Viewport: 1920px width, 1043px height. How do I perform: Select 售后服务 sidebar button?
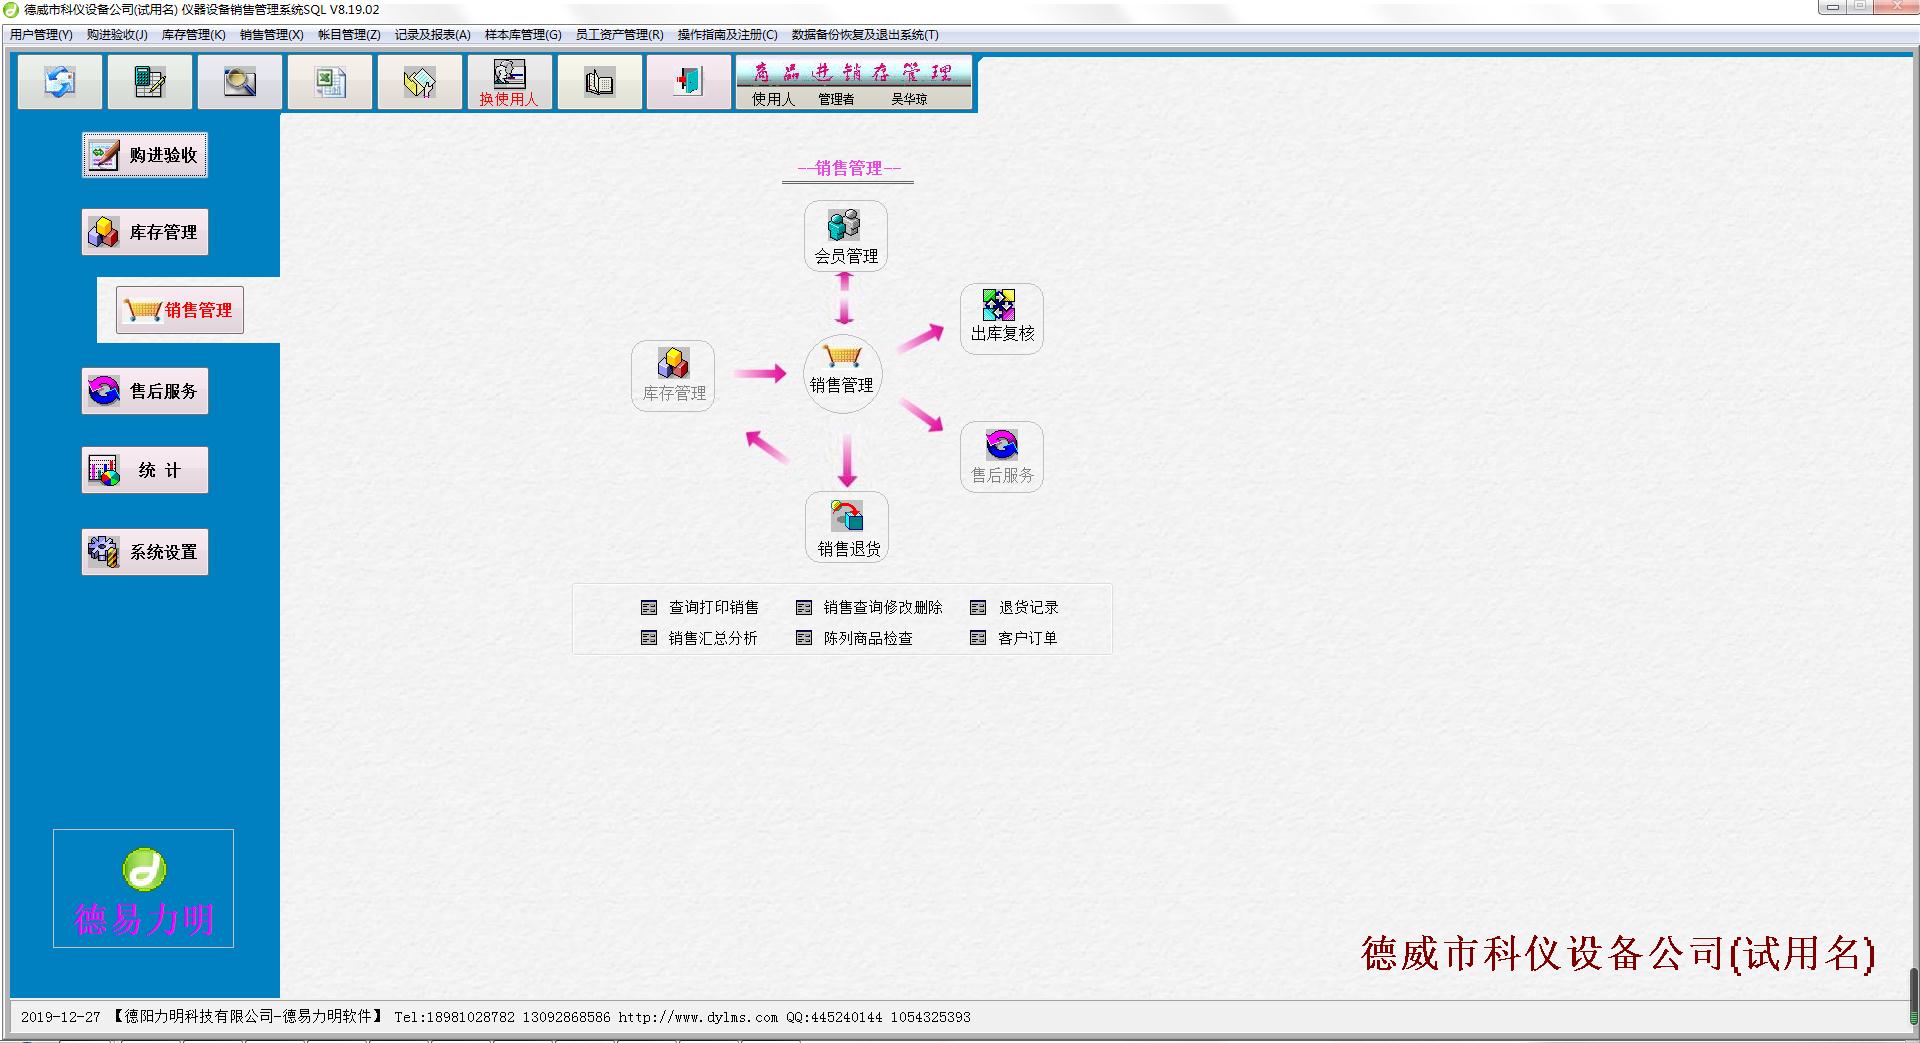pyautogui.click(x=145, y=391)
